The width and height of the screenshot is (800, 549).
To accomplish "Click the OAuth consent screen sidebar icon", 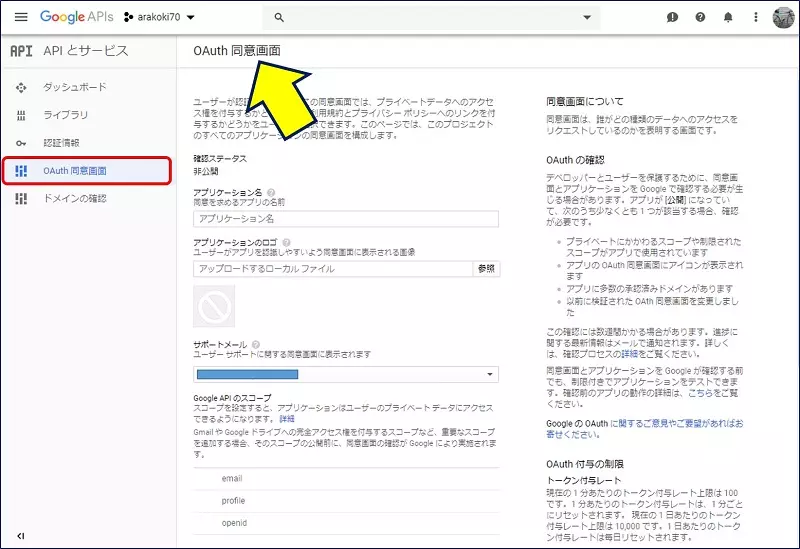I will point(21,171).
